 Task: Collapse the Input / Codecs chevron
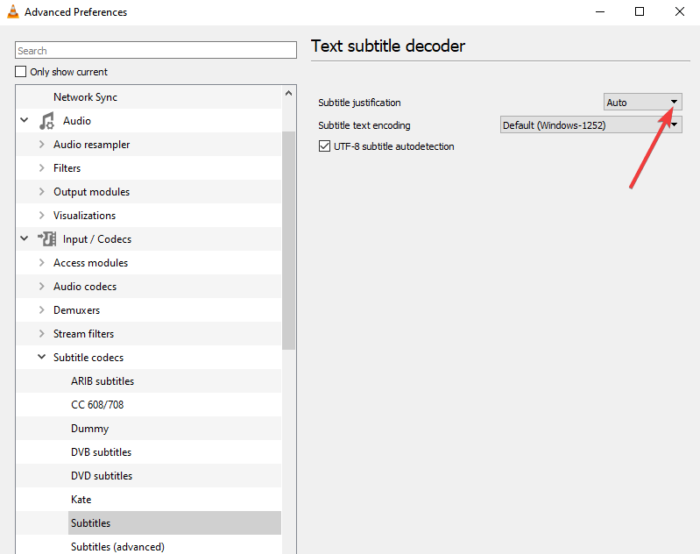[x=25, y=238]
